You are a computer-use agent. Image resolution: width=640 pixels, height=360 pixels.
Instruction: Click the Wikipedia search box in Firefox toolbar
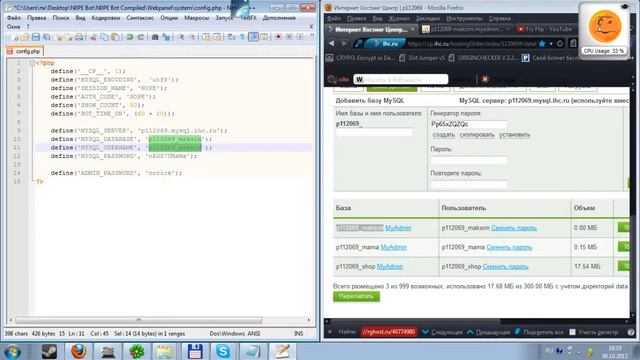coord(401,79)
